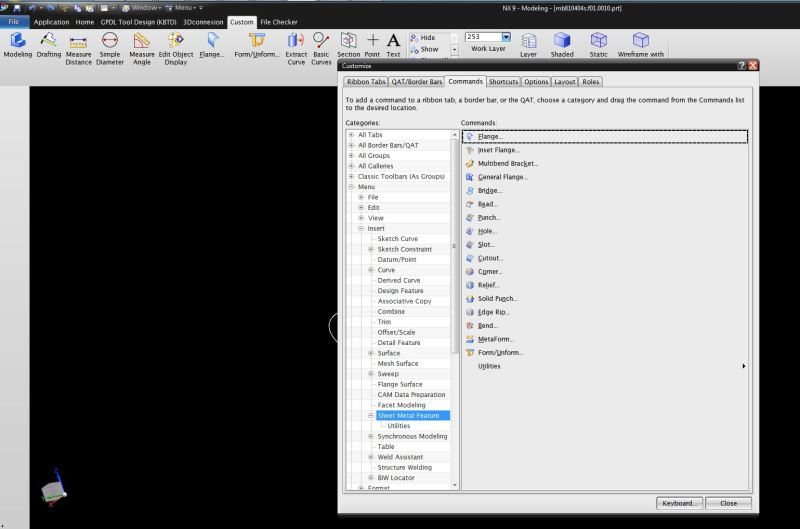Select the Text tool

point(393,45)
